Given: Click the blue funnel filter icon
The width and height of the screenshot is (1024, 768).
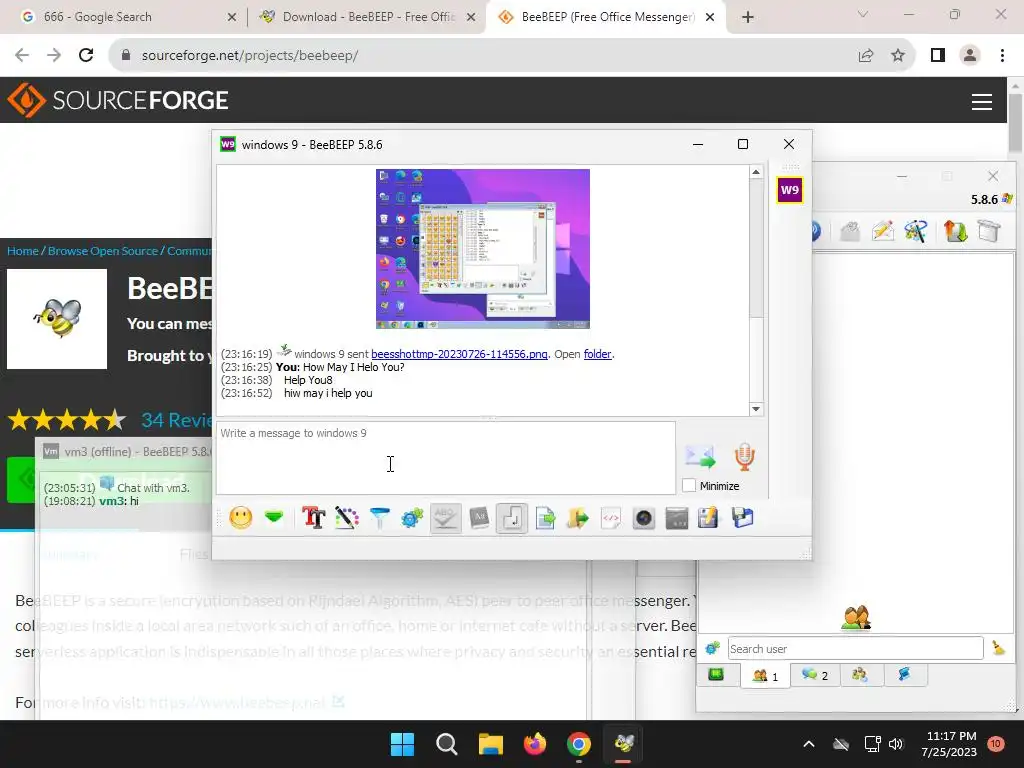Looking at the screenshot, I should click(379, 518).
